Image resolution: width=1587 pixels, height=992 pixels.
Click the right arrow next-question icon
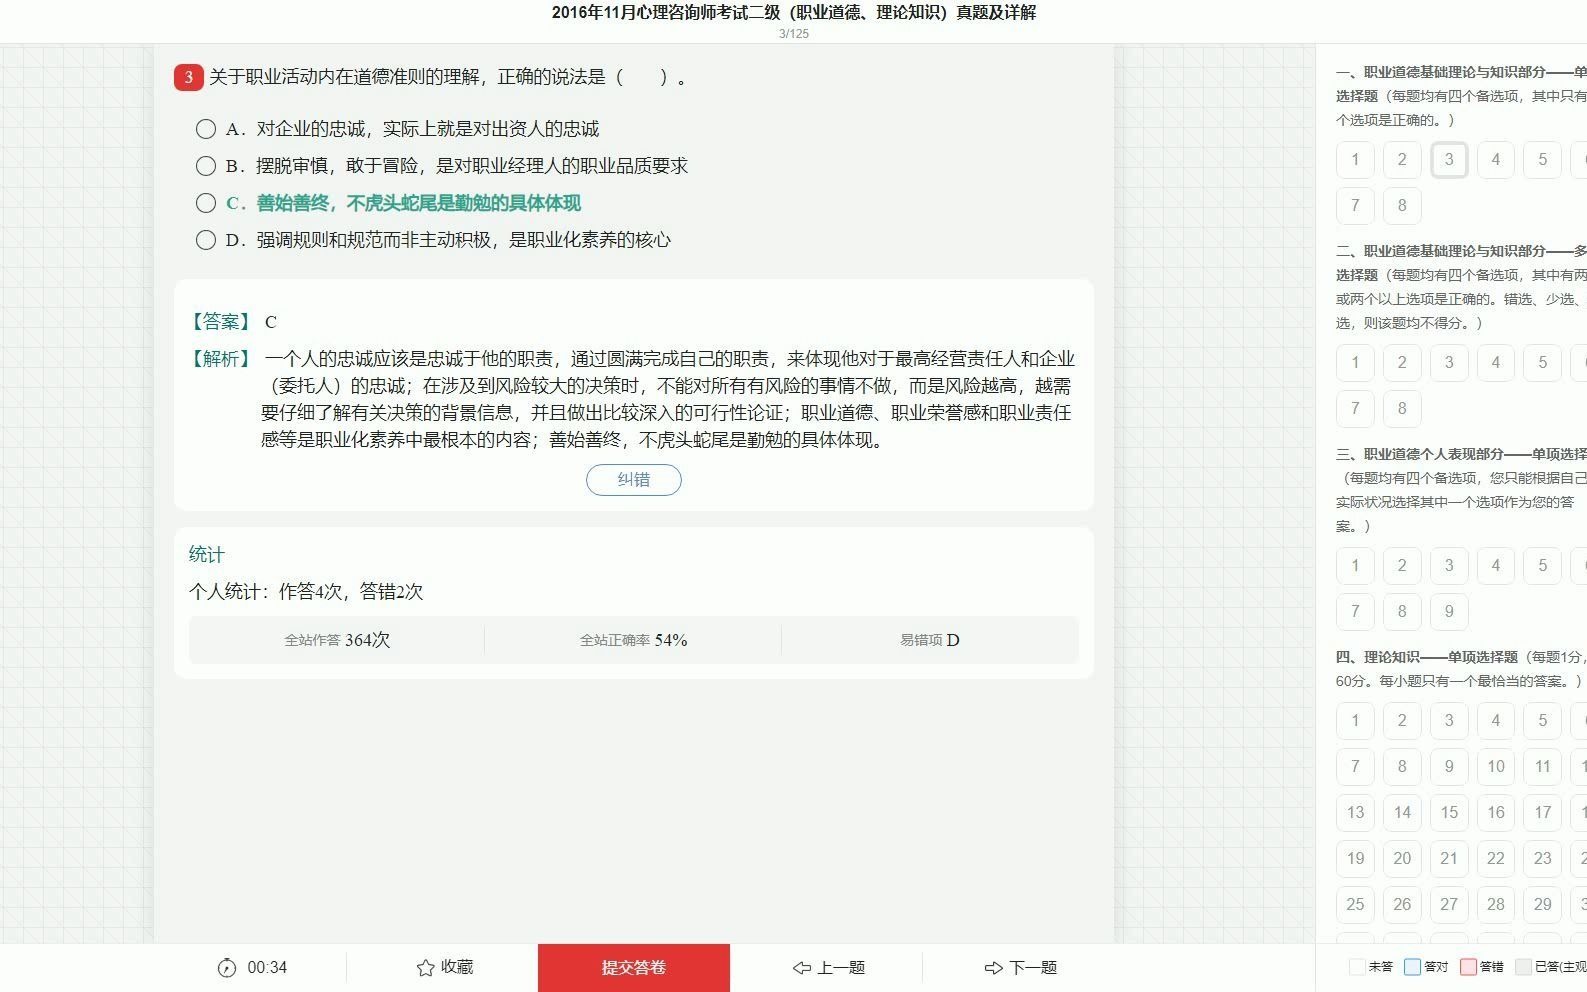993,967
